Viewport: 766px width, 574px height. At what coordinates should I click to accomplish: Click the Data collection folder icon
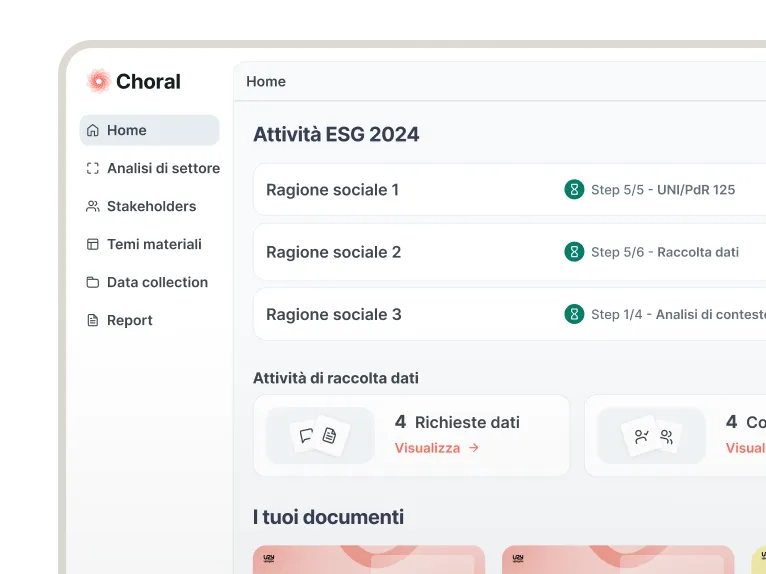pos(92,282)
